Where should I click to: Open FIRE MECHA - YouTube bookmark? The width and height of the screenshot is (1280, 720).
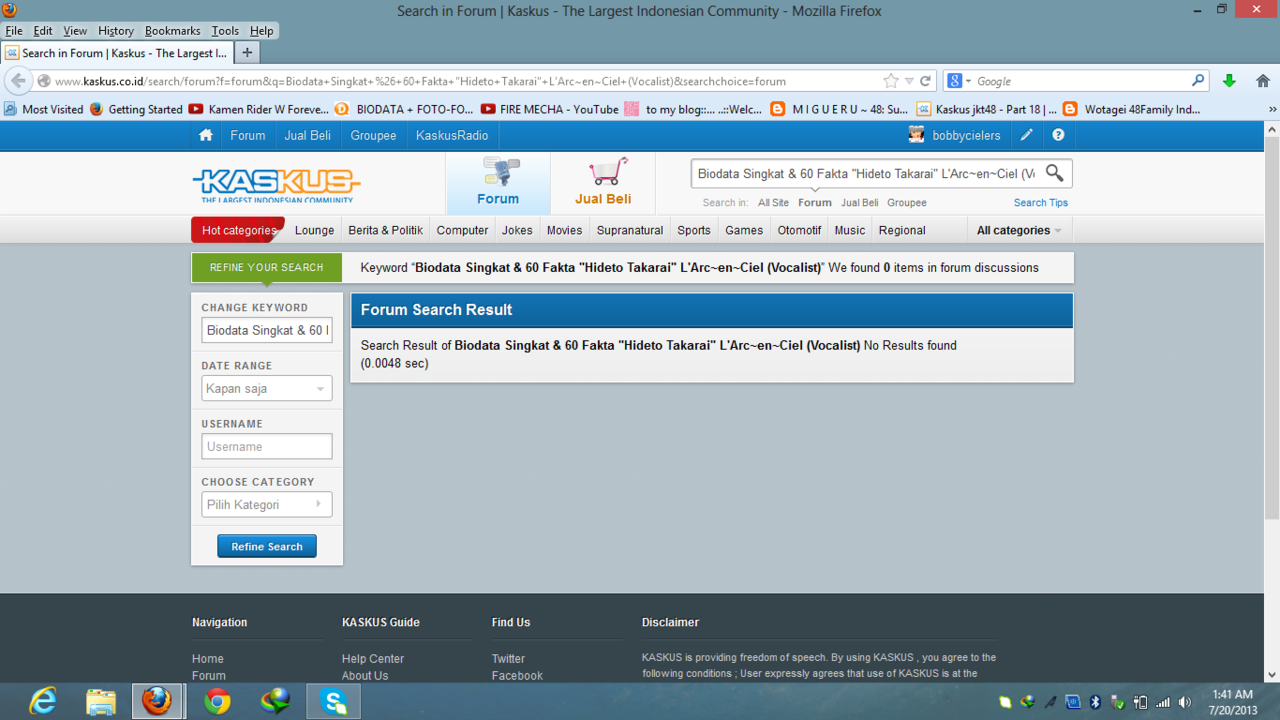(x=550, y=109)
